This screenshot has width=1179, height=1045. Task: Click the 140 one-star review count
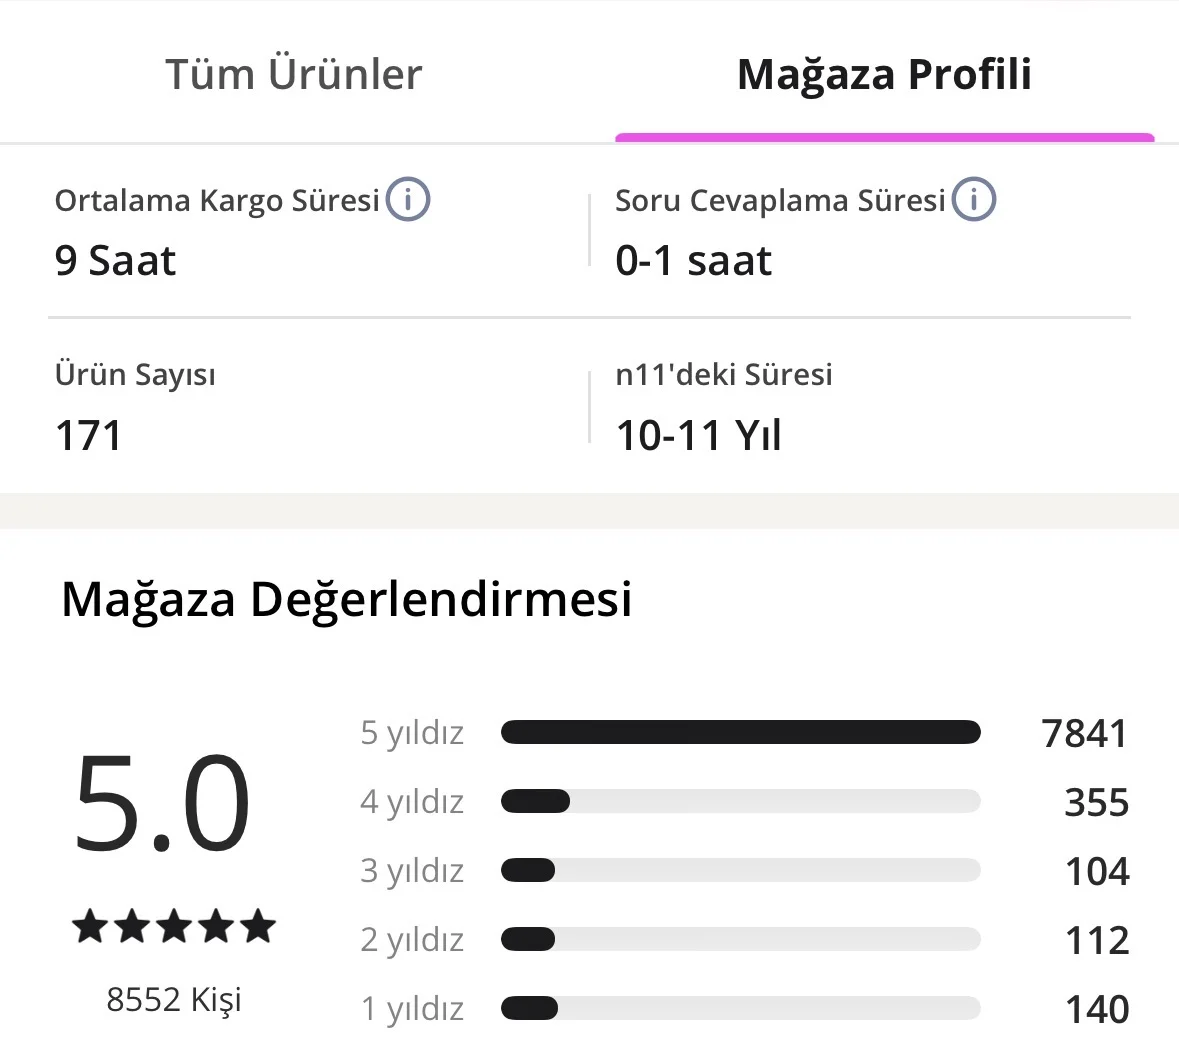pyautogui.click(x=1096, y=1009)
